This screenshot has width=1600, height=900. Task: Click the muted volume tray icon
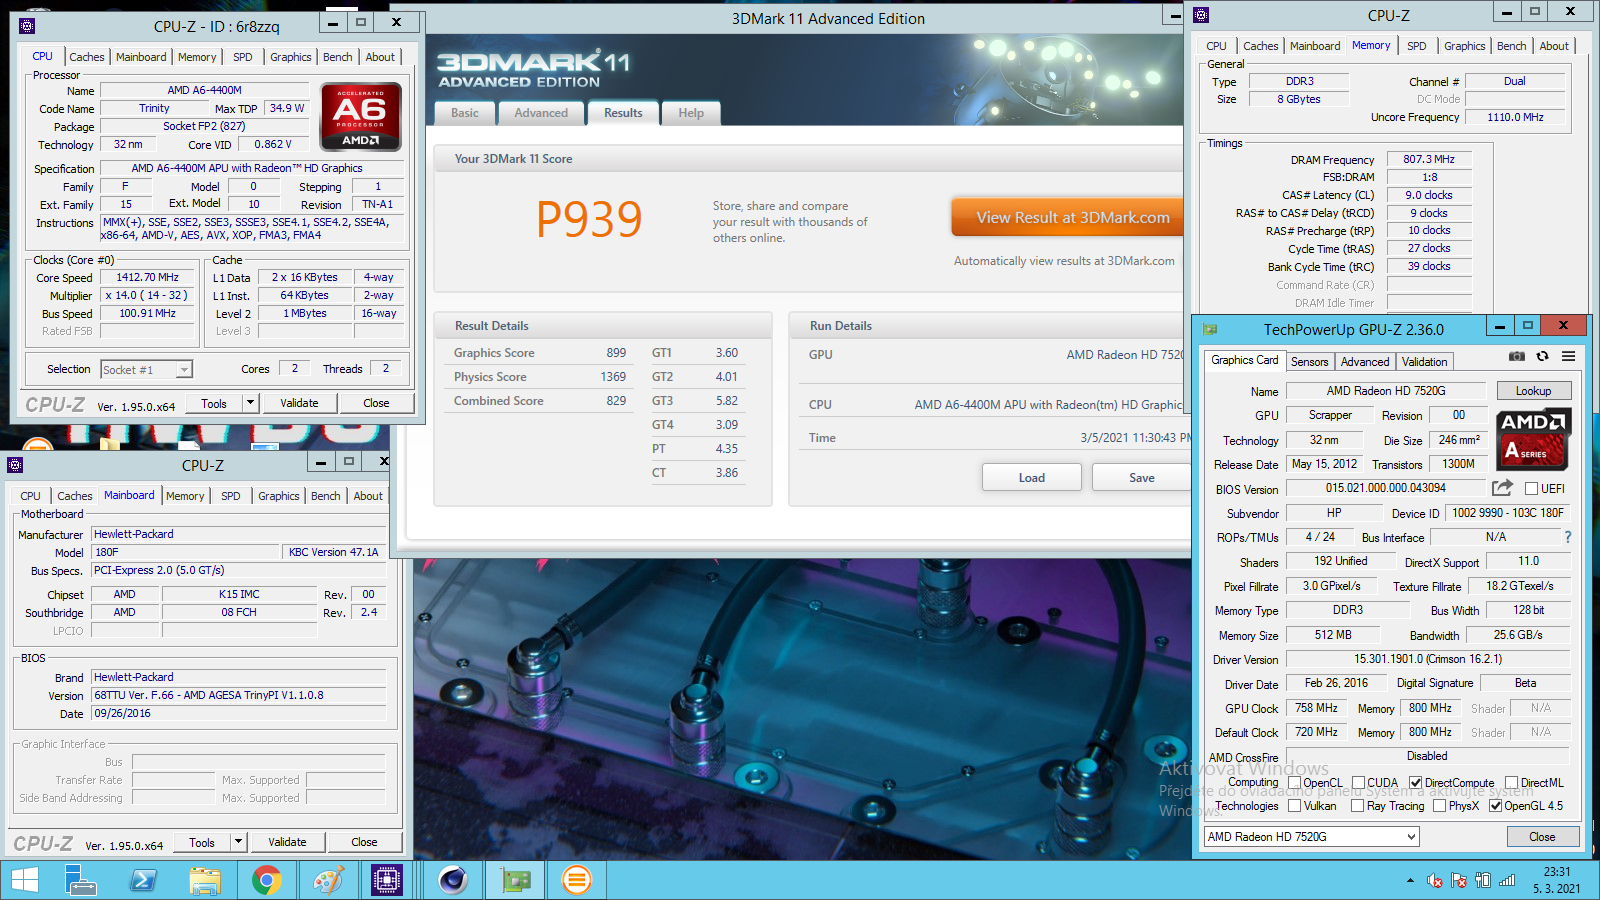coord(1435,881)
